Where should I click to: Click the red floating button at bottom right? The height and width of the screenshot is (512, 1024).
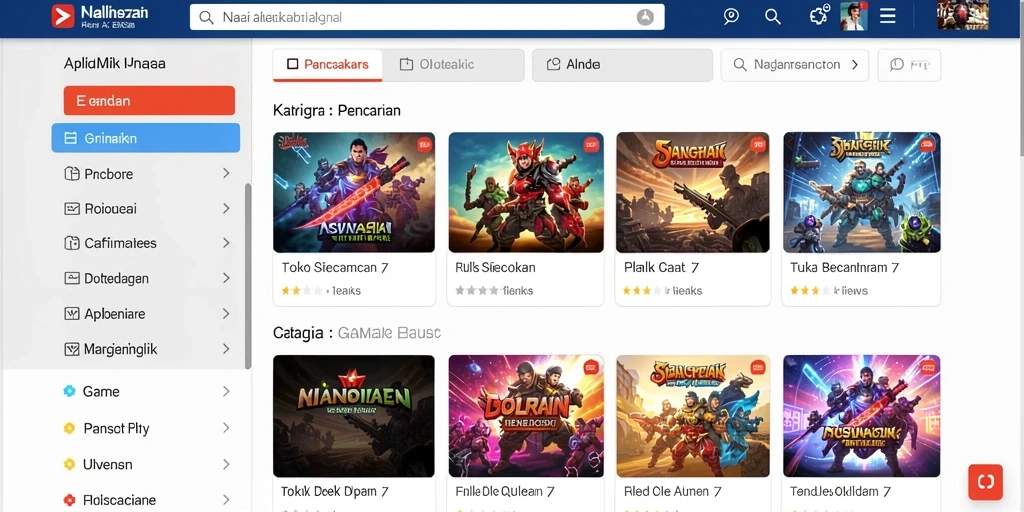click(985, 482)
